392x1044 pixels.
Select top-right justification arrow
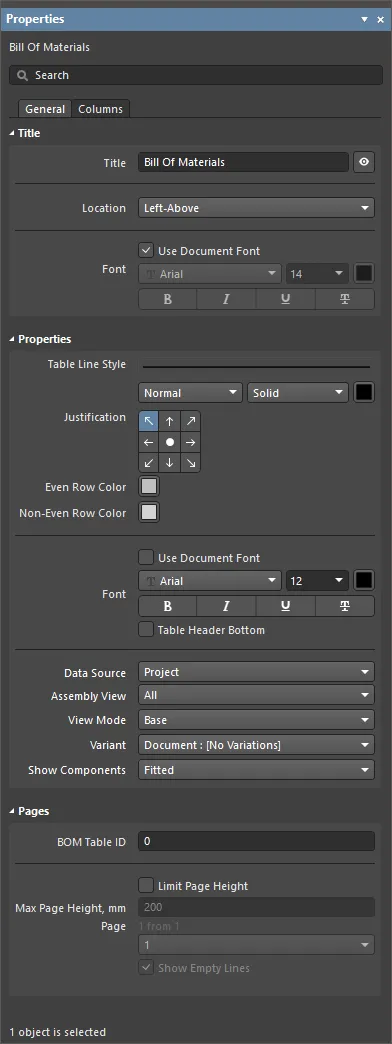(190, 421)
